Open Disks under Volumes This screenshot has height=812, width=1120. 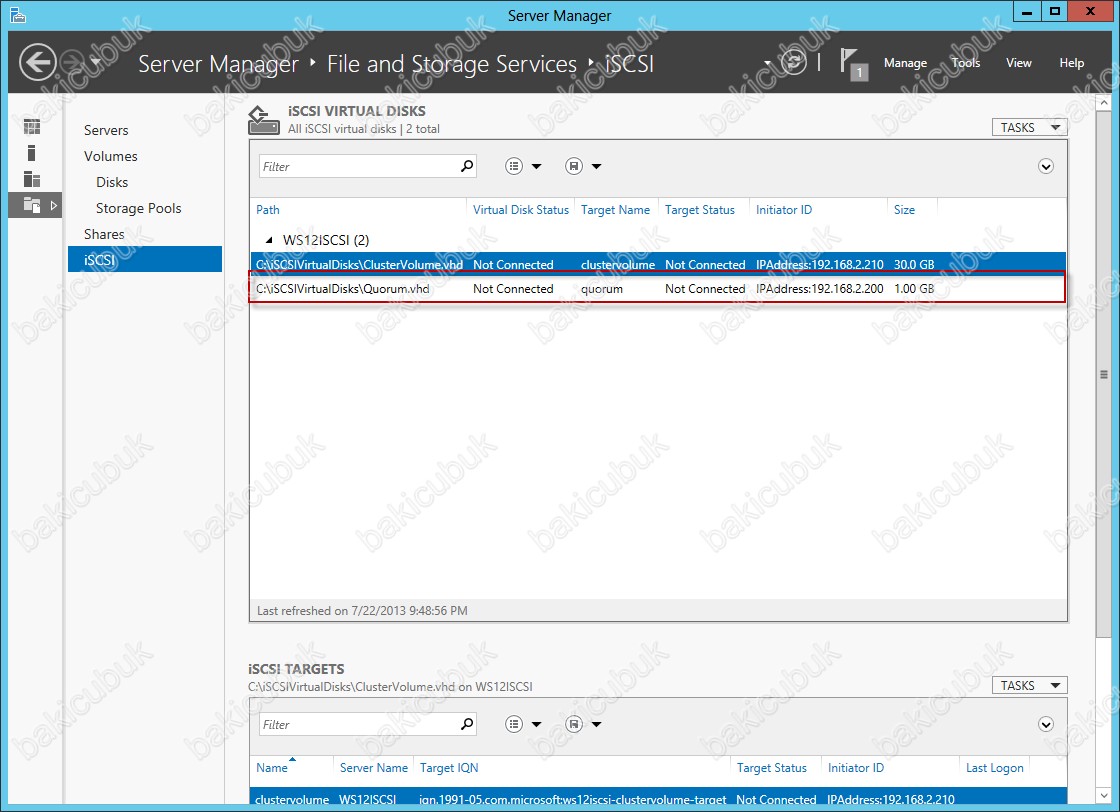tap(112, 182)
